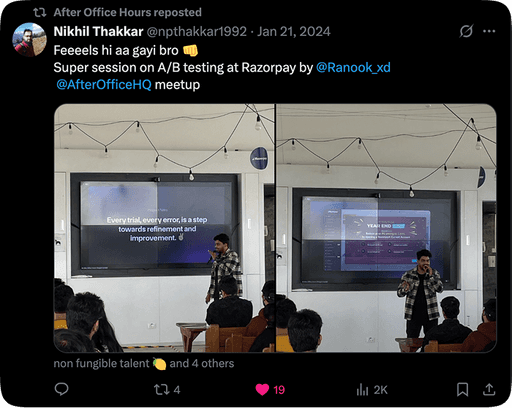Click 'After Office Hours reposted' label
Screen dimensions: 512x408
[128, 12]
